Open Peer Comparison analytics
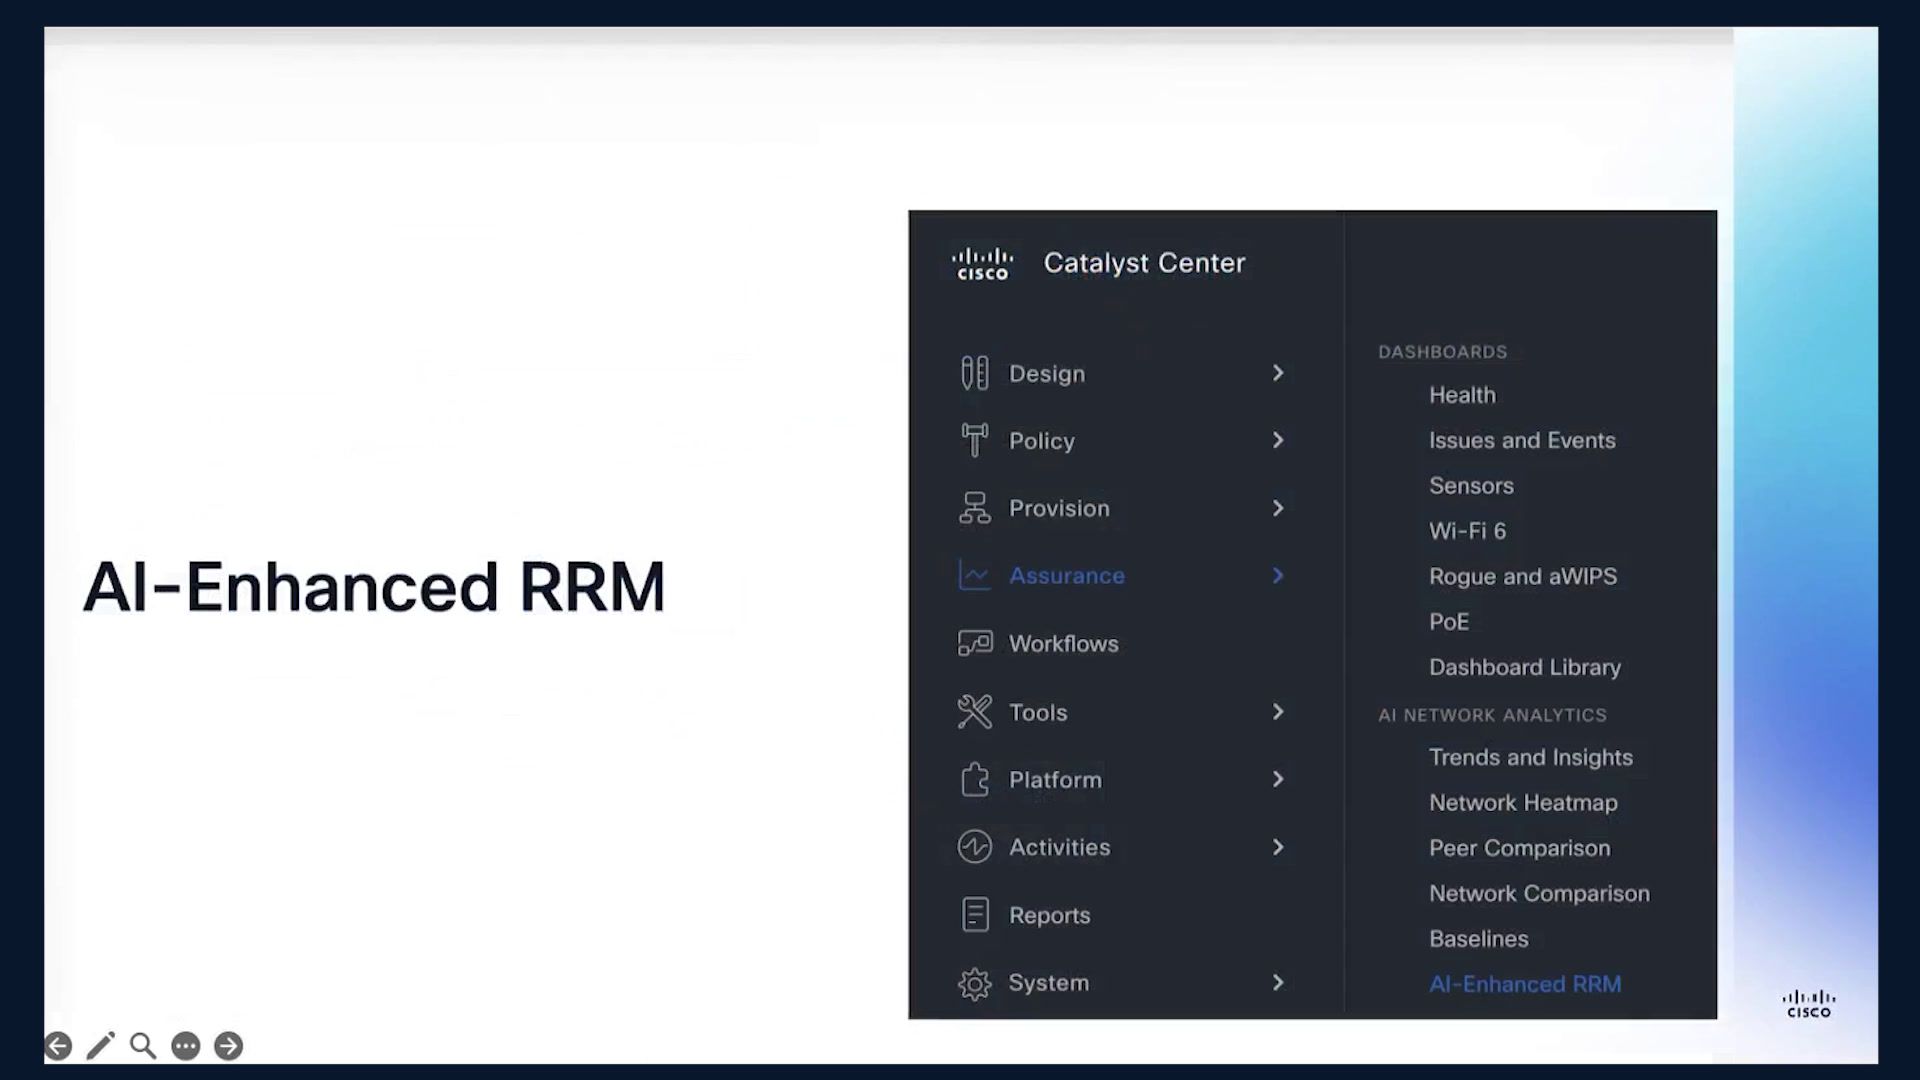The image size is (1920, 1080). coord(1519,848)
